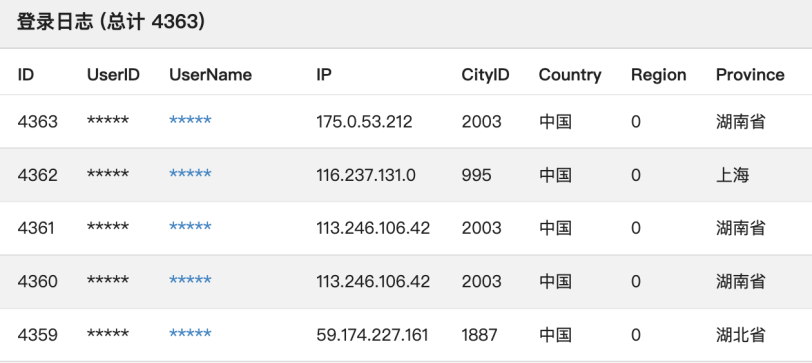Image resolution: width=812 pixels, height=363 pixels.
Task: Click the Region column header
Action: click(x=658, y=75)
